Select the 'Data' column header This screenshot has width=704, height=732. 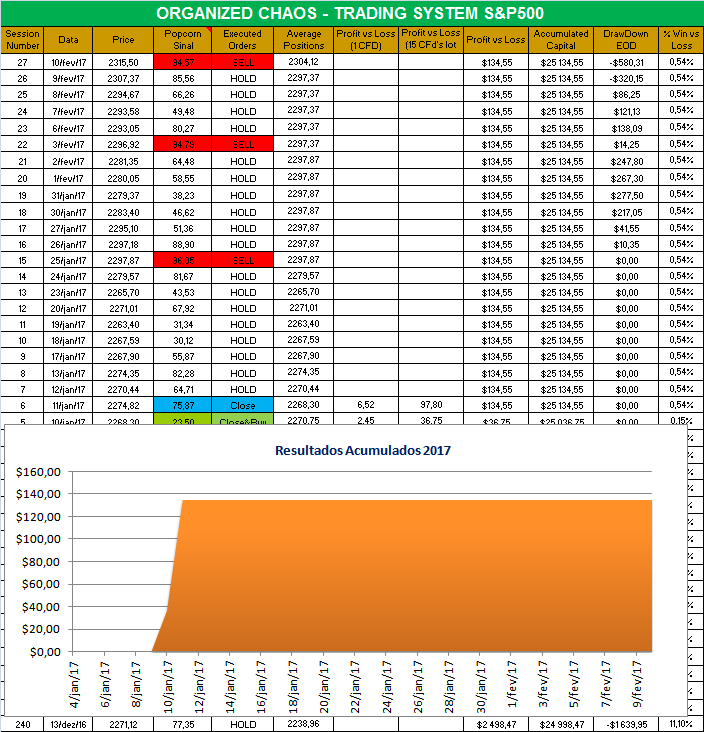[x=68, y=40]
